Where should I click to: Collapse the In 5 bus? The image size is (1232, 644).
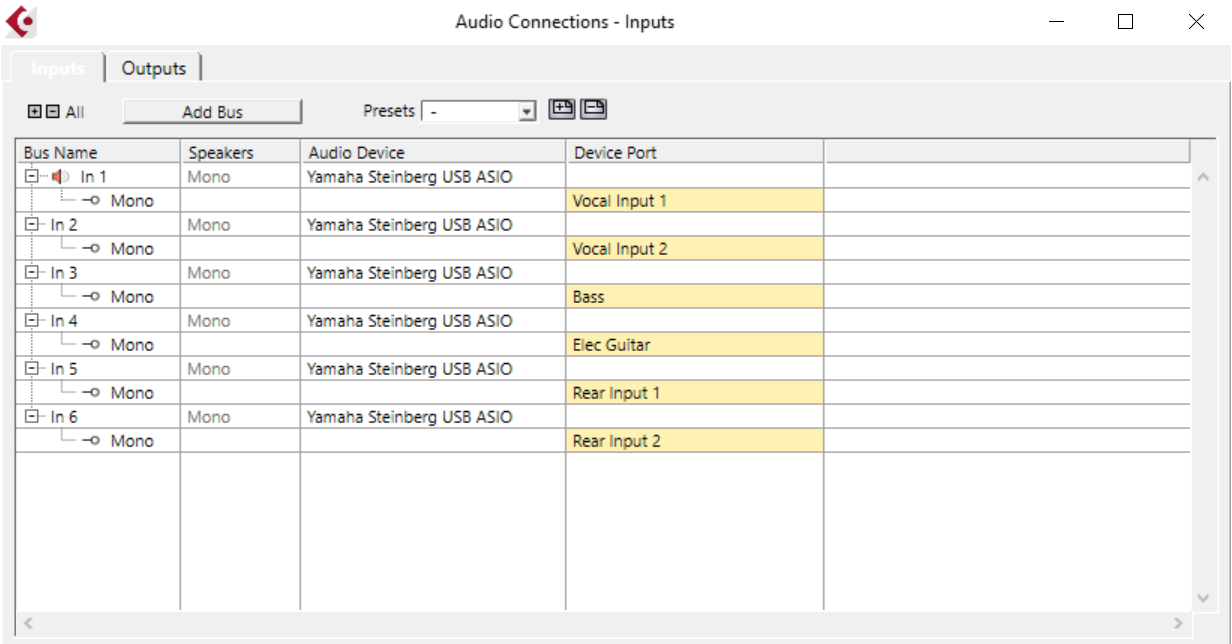click(32, 369)
